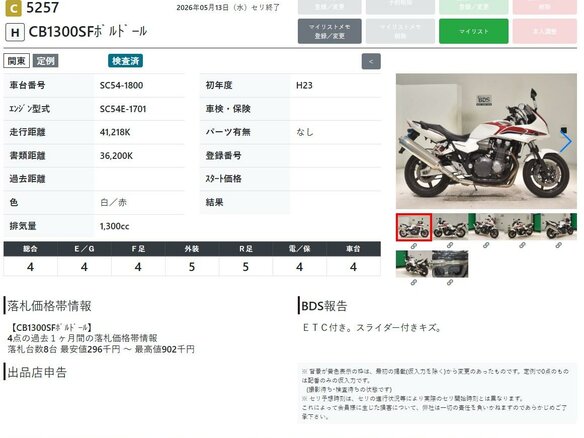
Task: Click first-year value H23
Action: tap(304, 85)
